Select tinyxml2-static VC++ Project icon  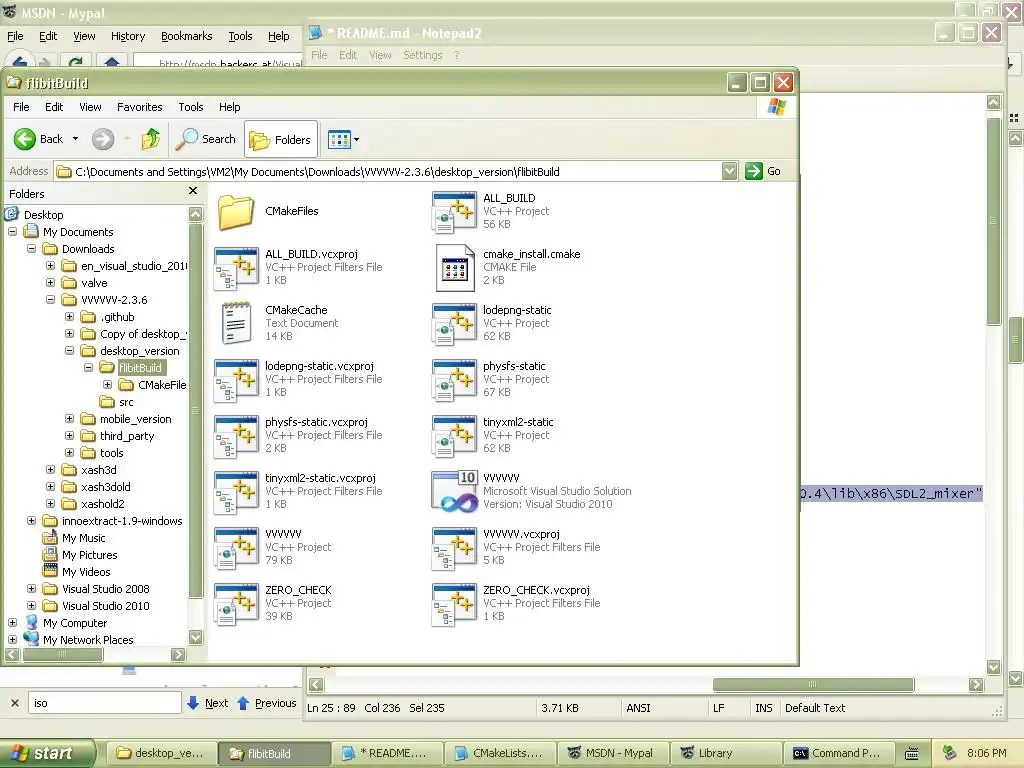coord(454,436)
